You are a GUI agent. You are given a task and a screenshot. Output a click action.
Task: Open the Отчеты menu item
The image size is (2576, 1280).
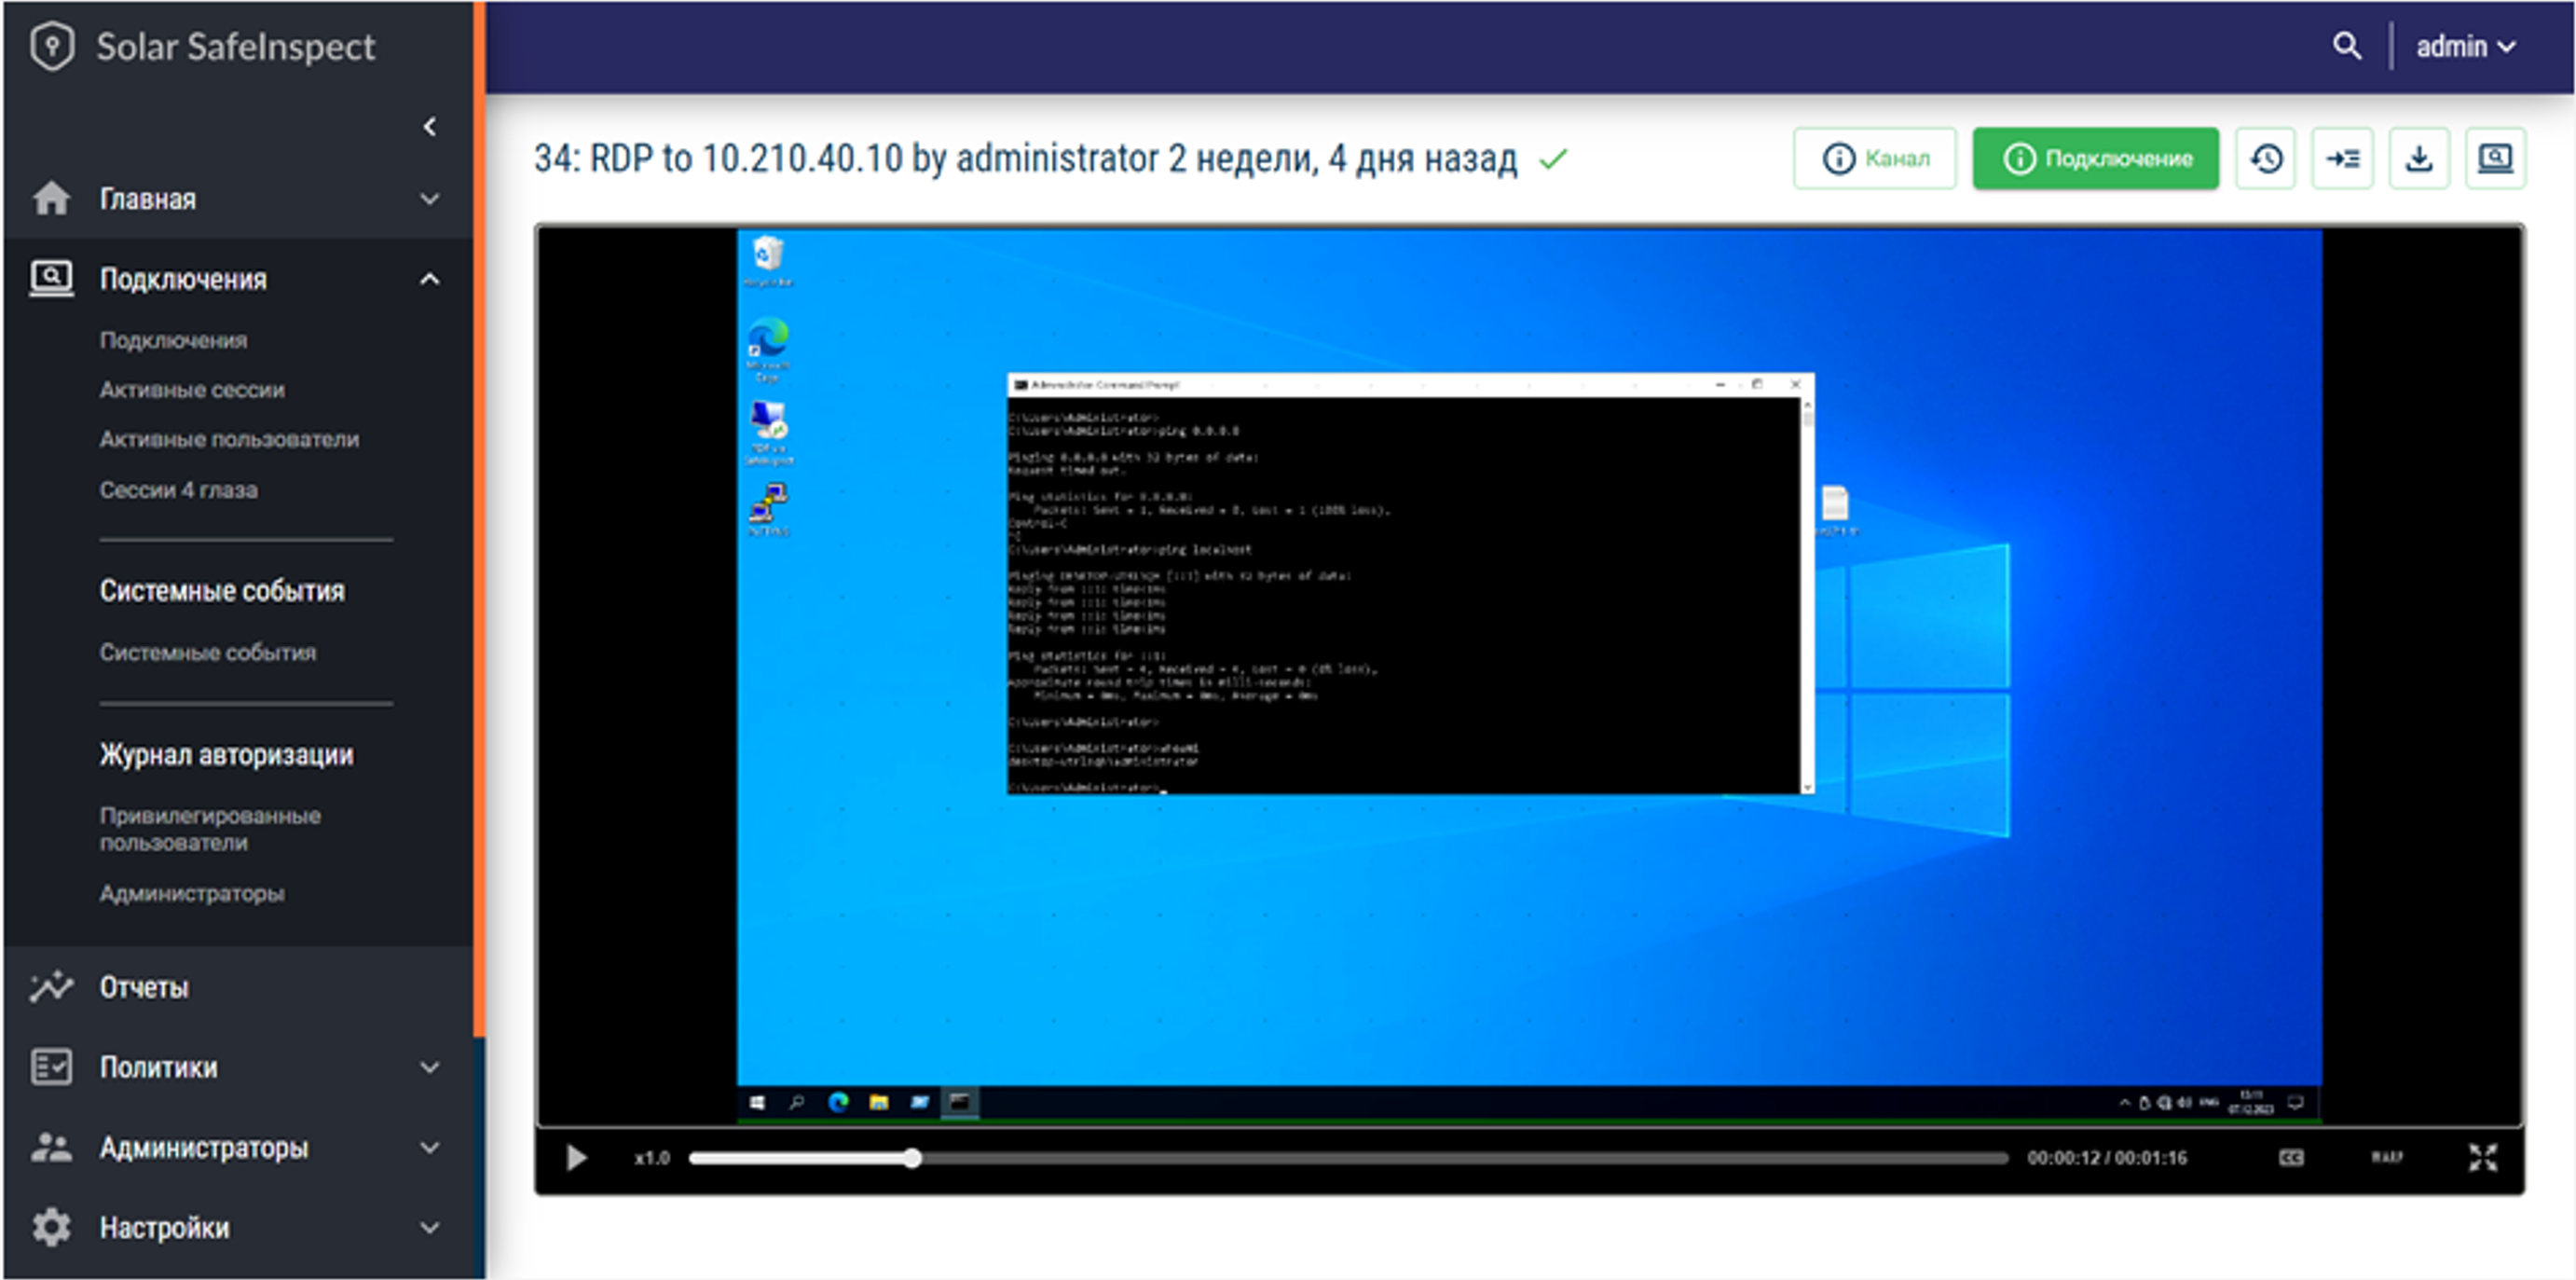144,987
